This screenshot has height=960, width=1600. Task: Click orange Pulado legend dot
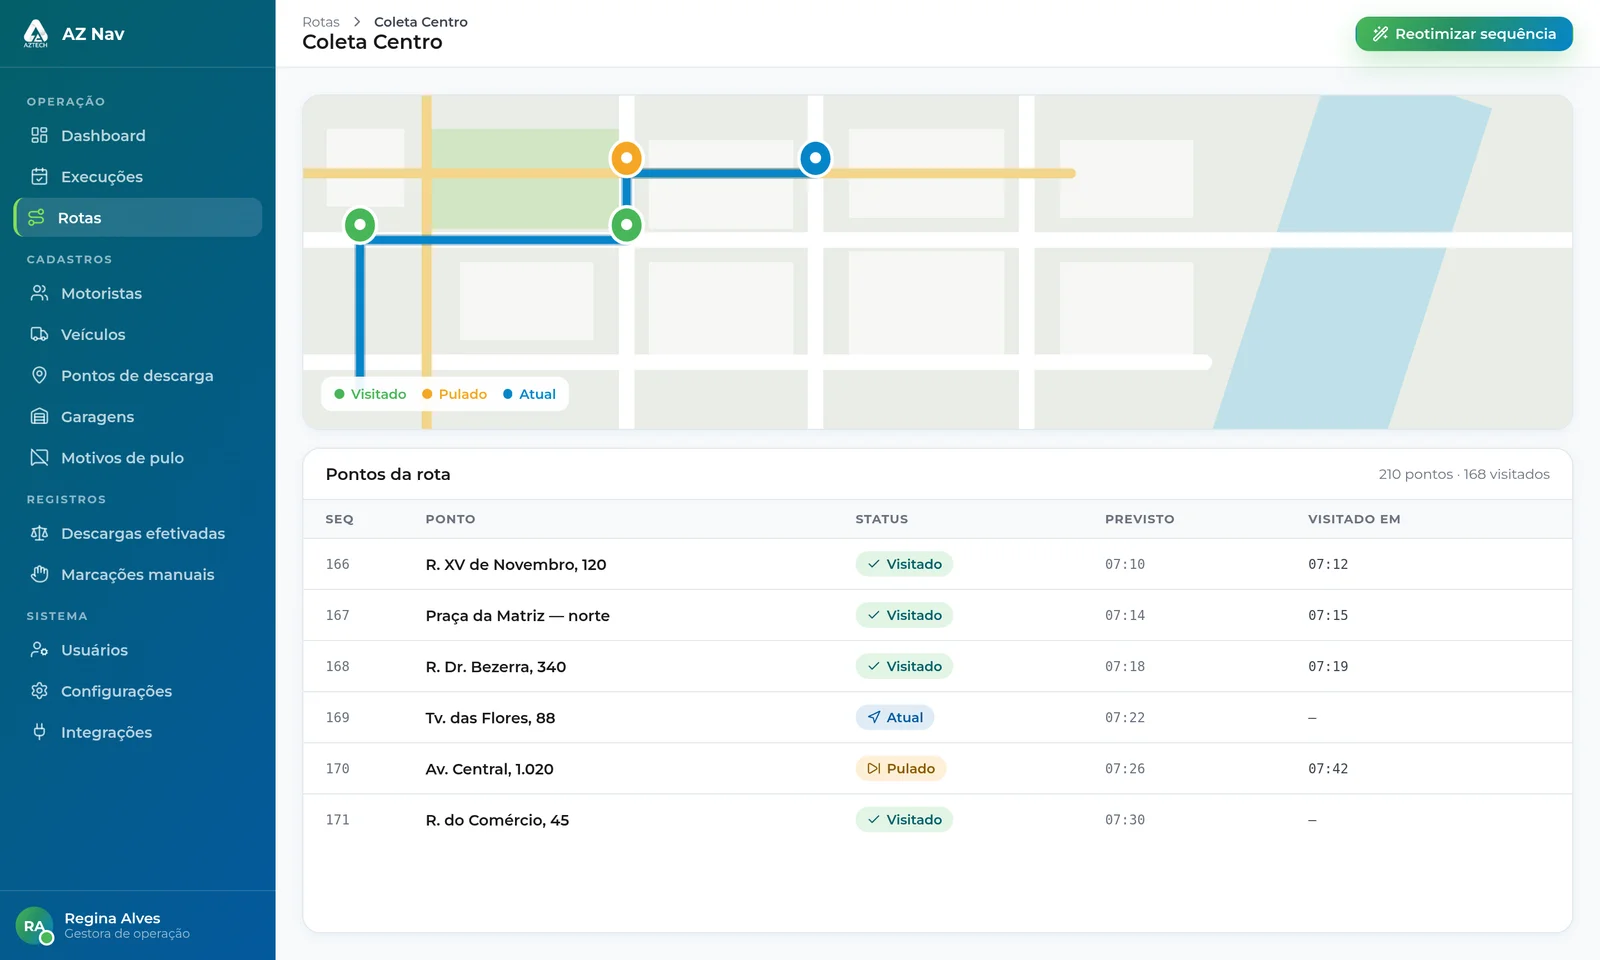[x=427, y=394]
